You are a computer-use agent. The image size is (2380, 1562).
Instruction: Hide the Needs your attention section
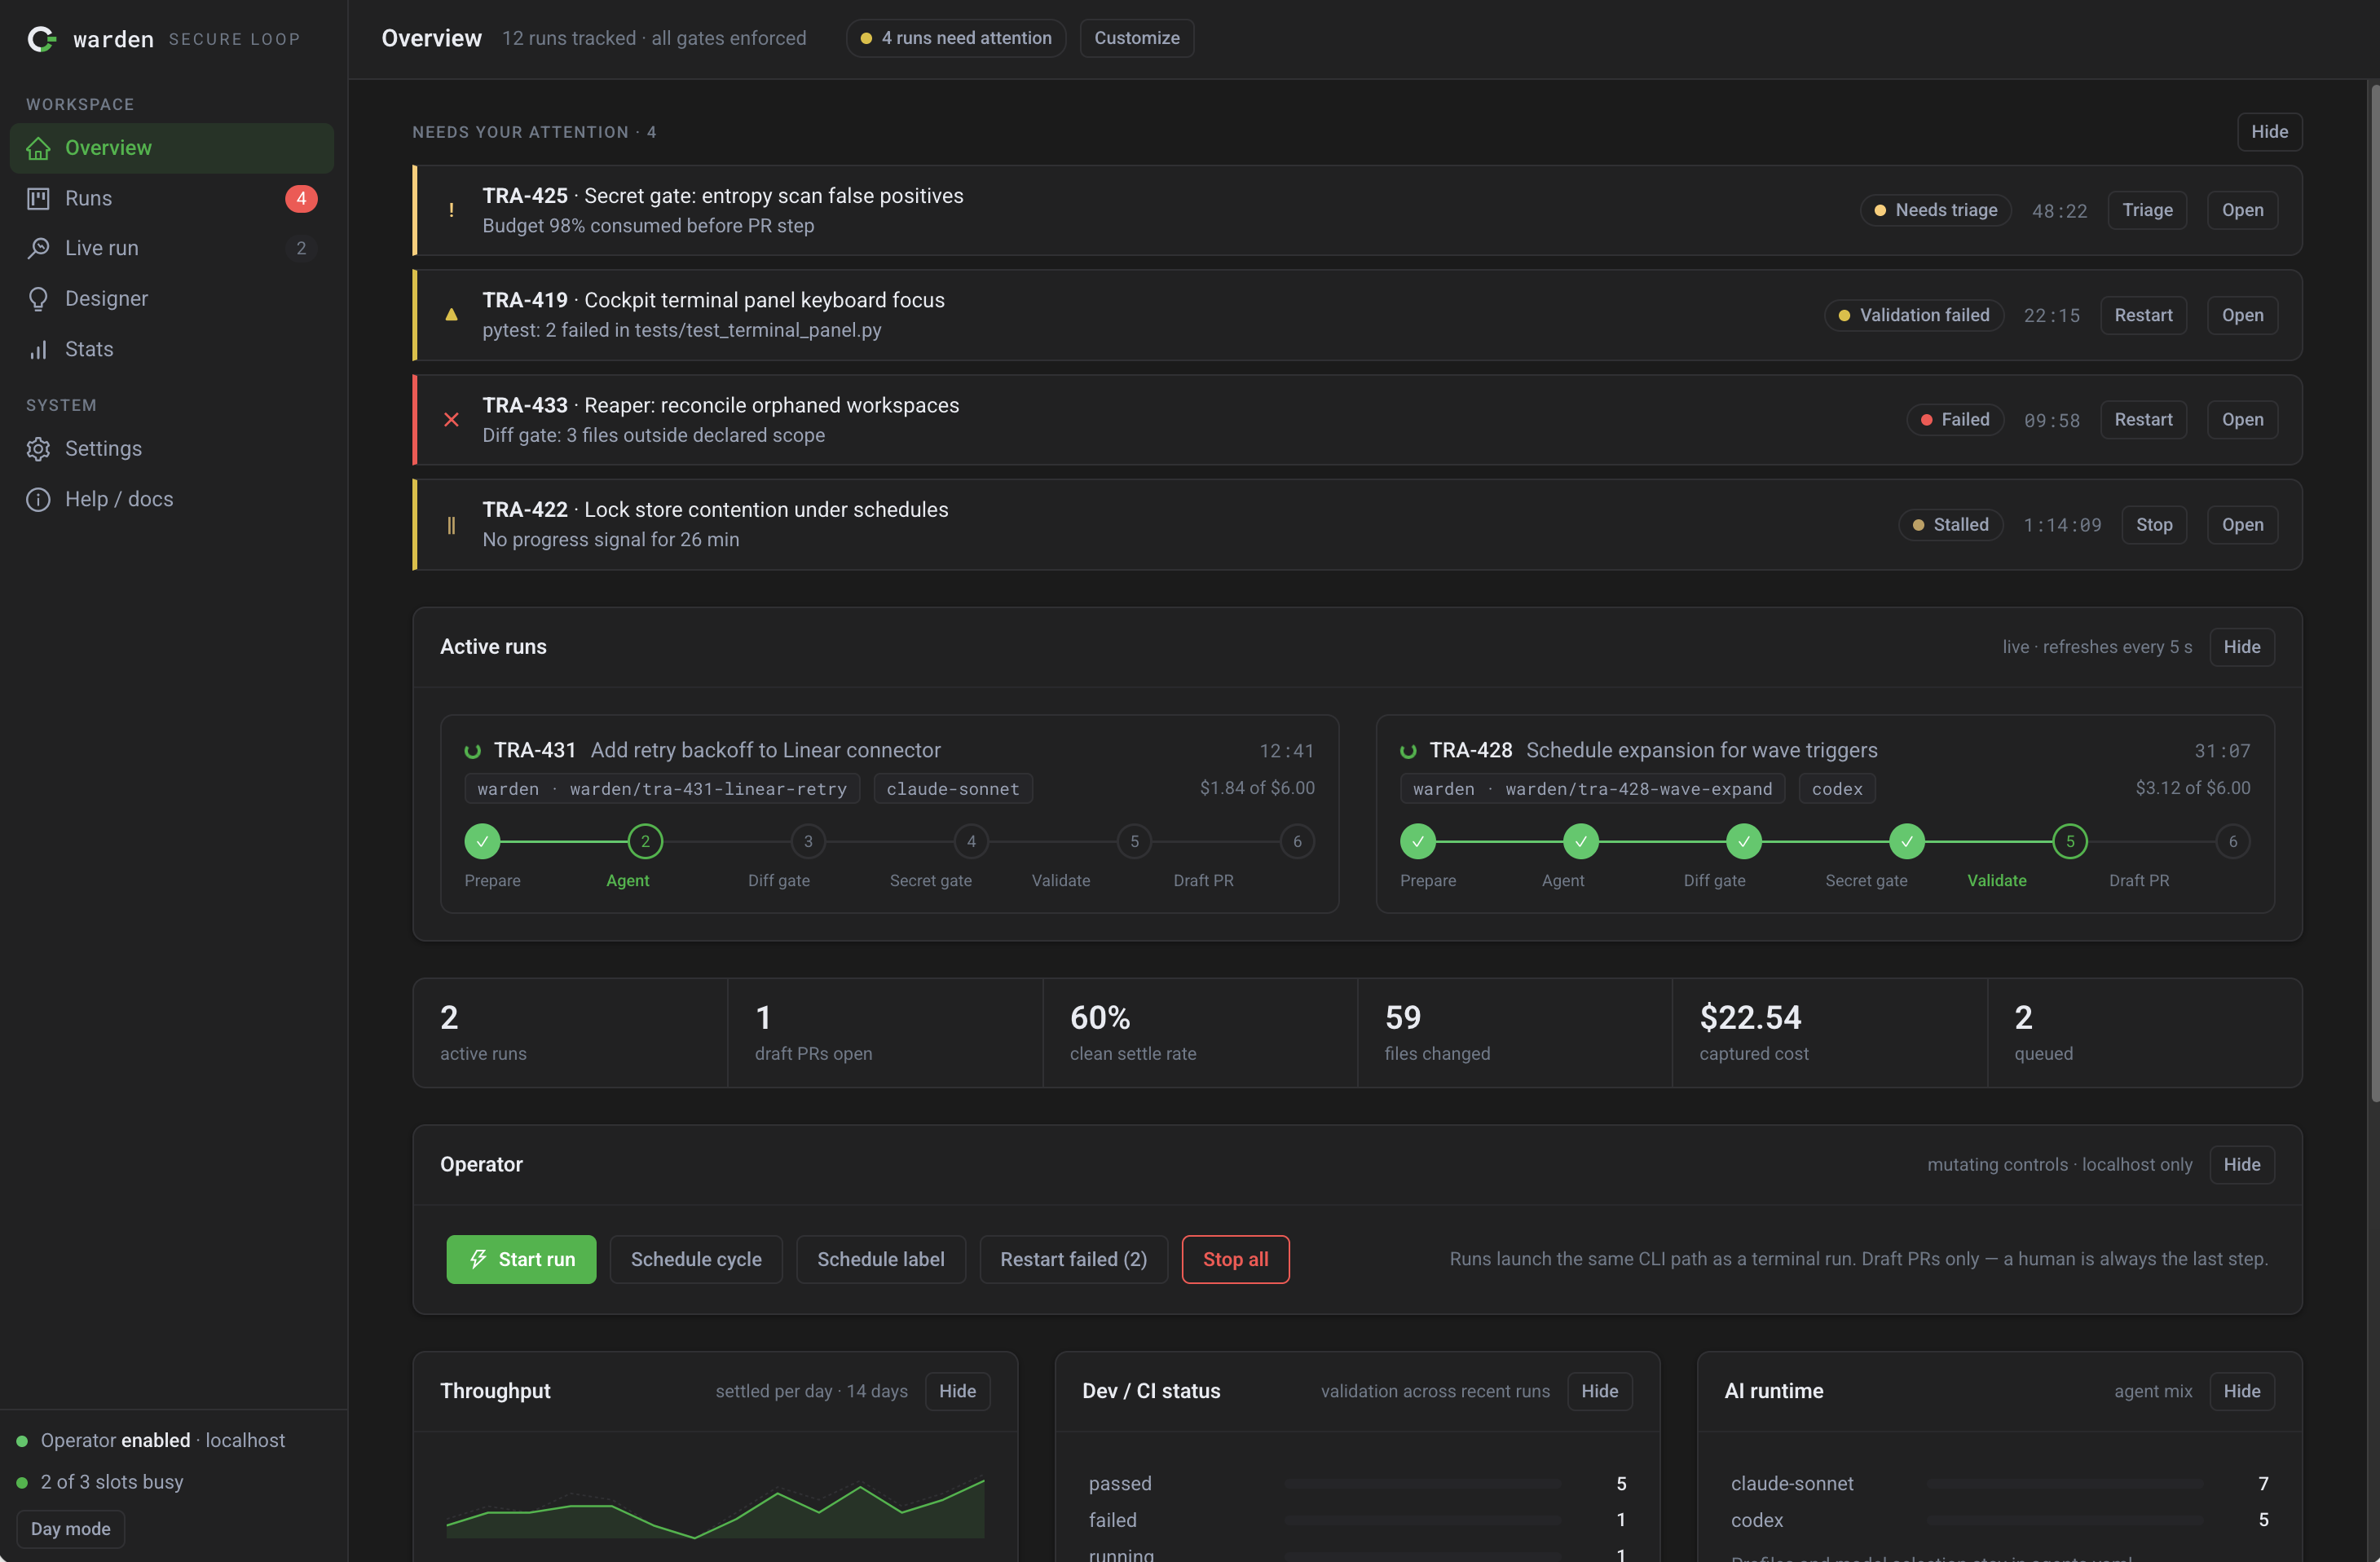coord(2269,132)
